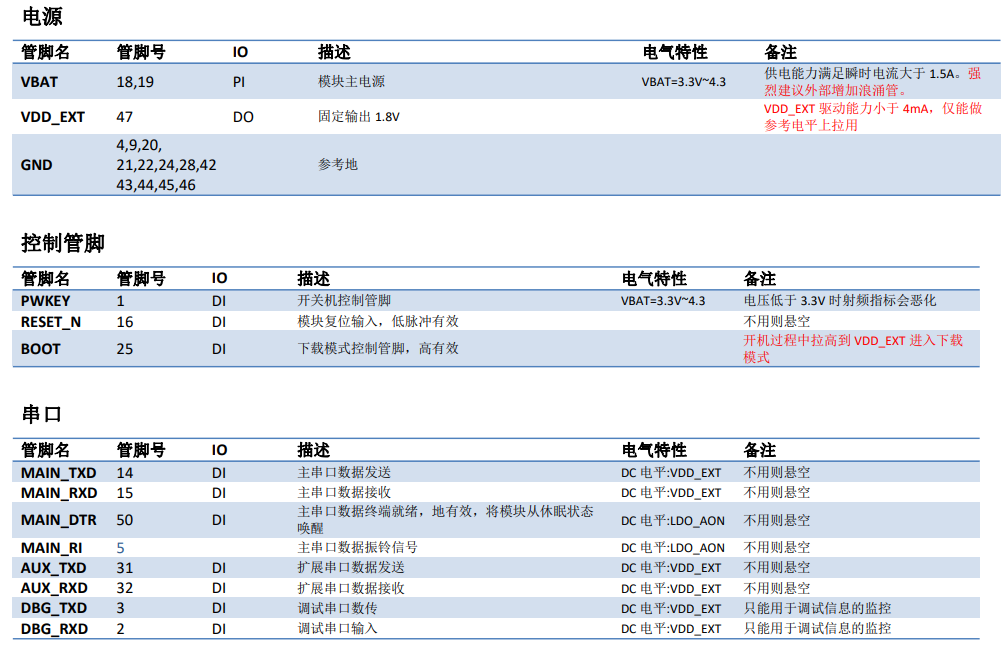This screenshot has height=650, width=1003.
Task: Select the AUX_RXD pin name
Action: [x=54, y=588]
